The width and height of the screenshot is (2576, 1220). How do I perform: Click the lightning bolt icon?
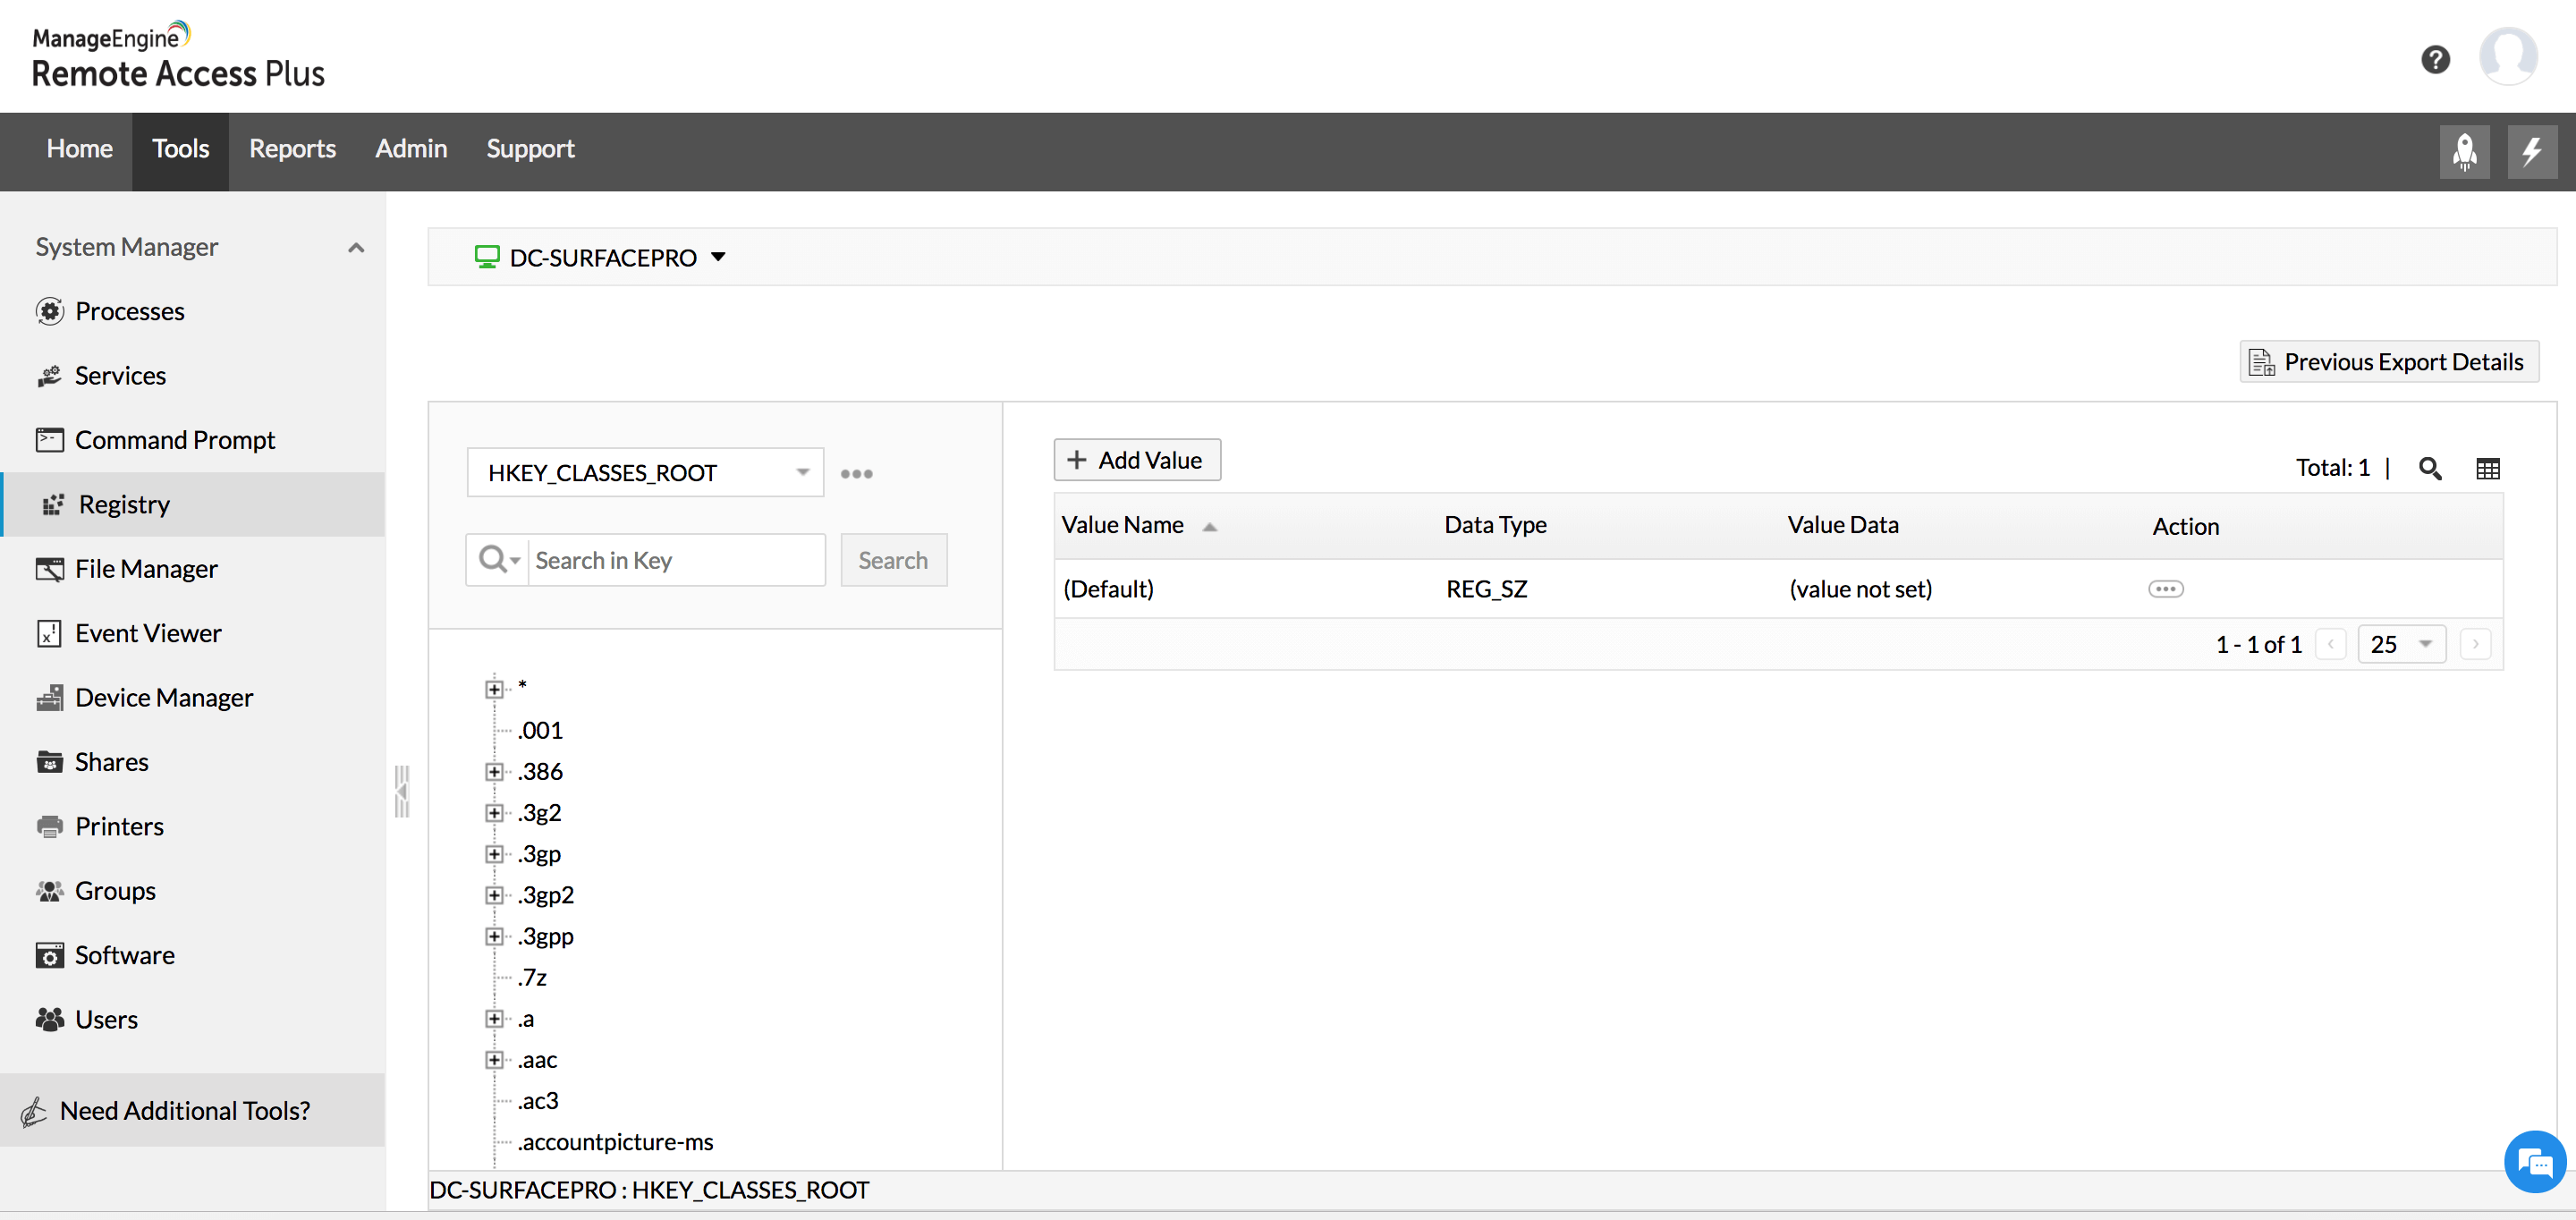(x=2531, y=151)
